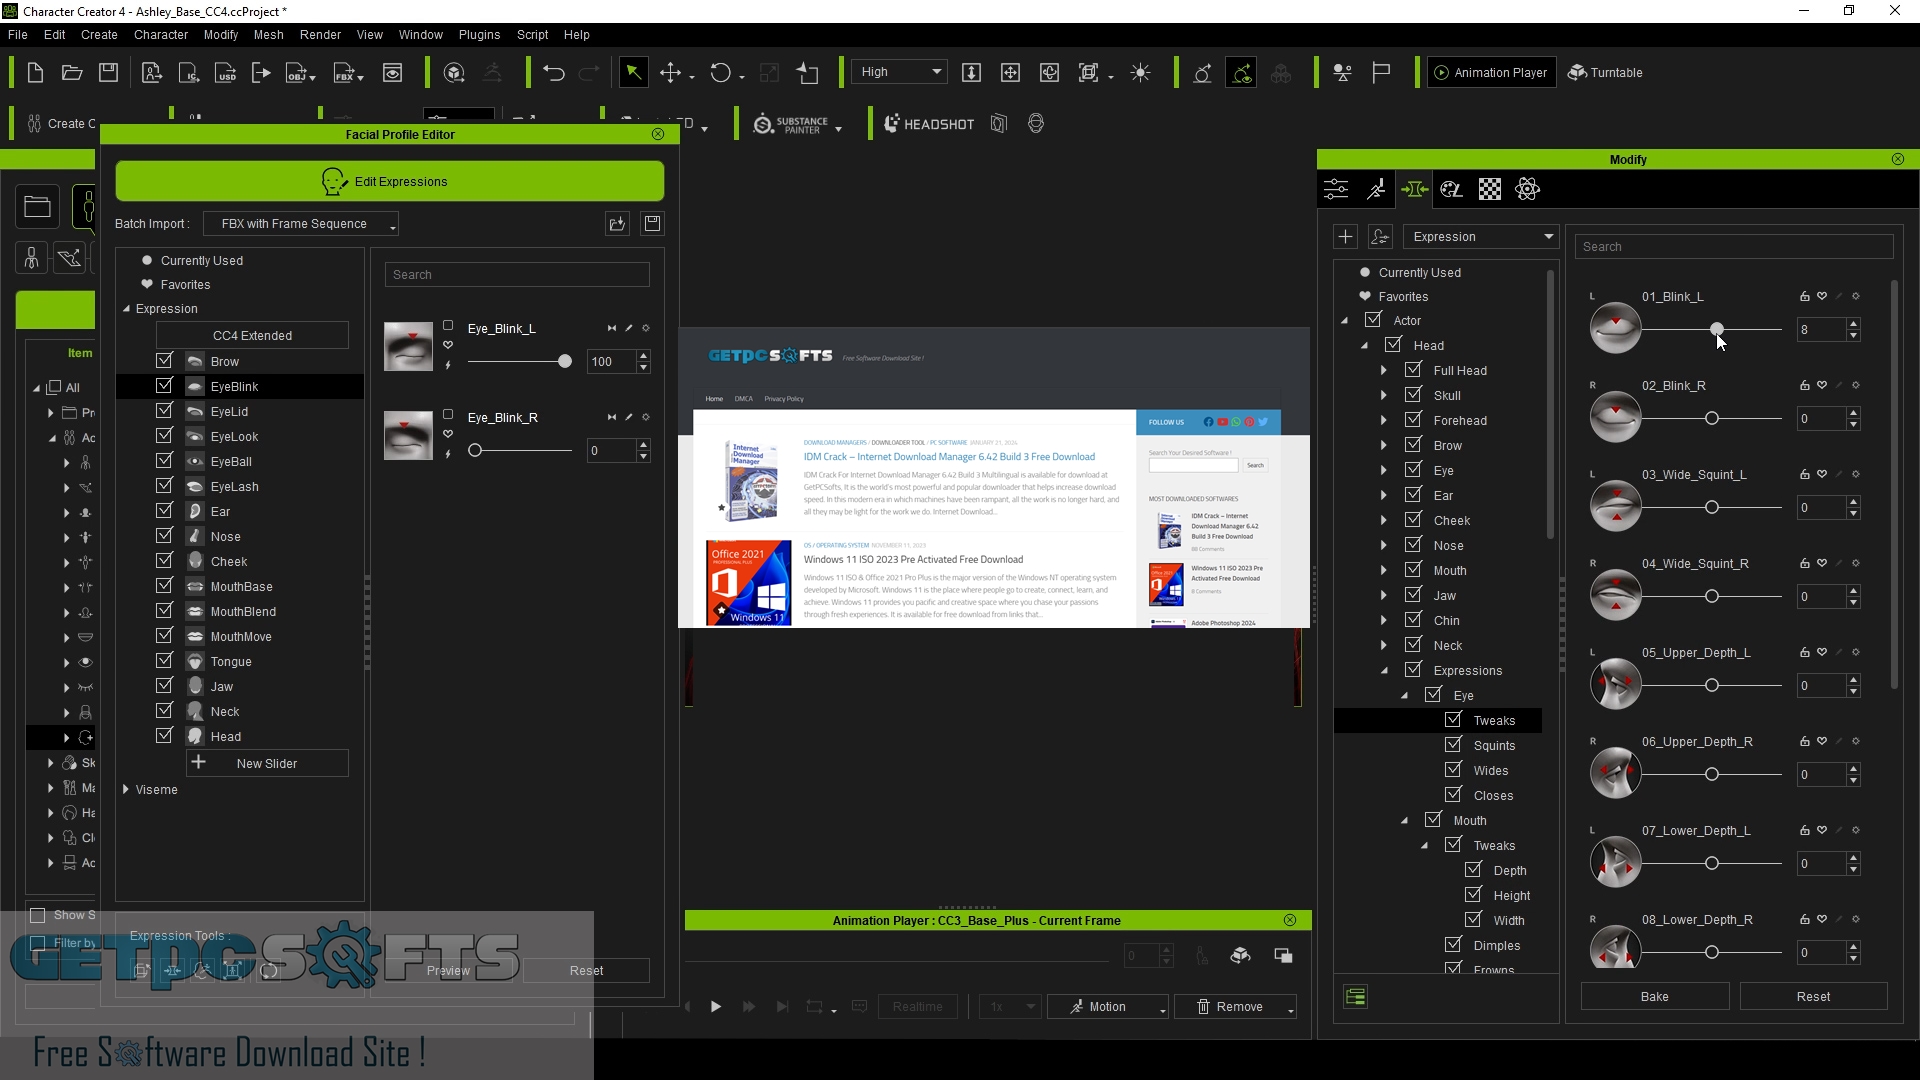Open Headshot plugin
The width and height of the screenshot is (1920, 1080).
click(x=929, y=124)
